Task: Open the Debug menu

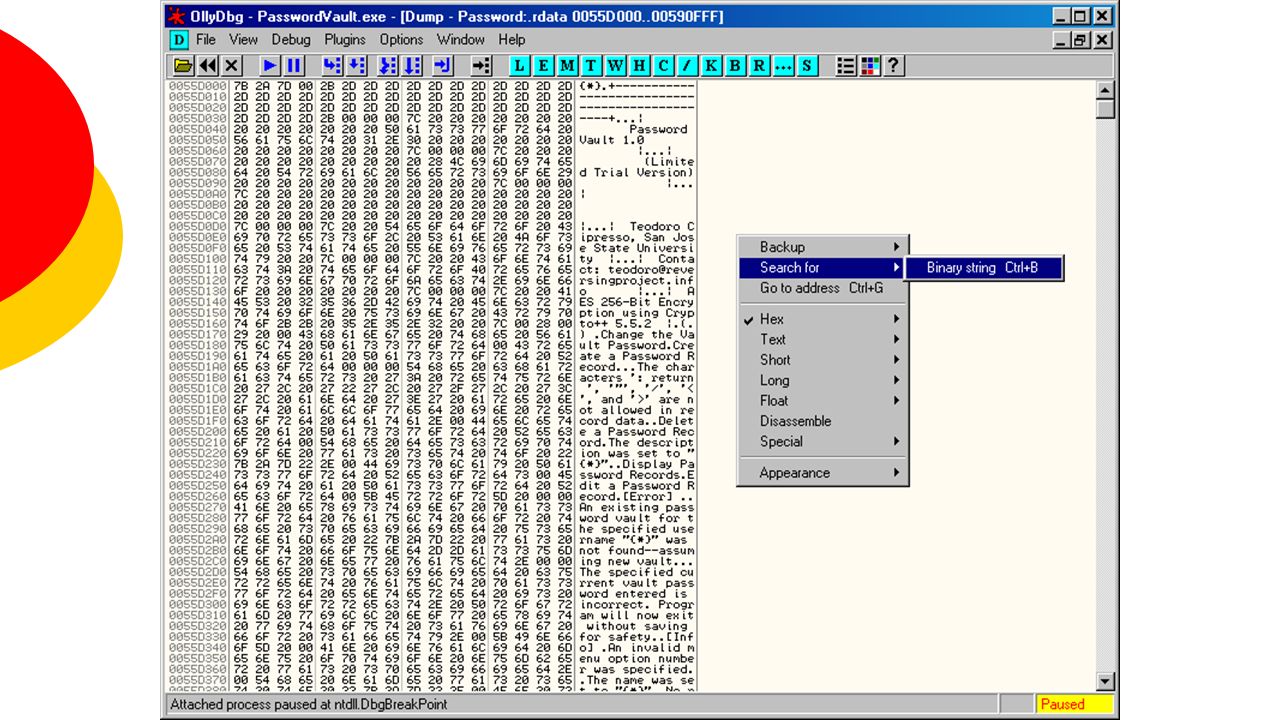Action: click(291, 40)
